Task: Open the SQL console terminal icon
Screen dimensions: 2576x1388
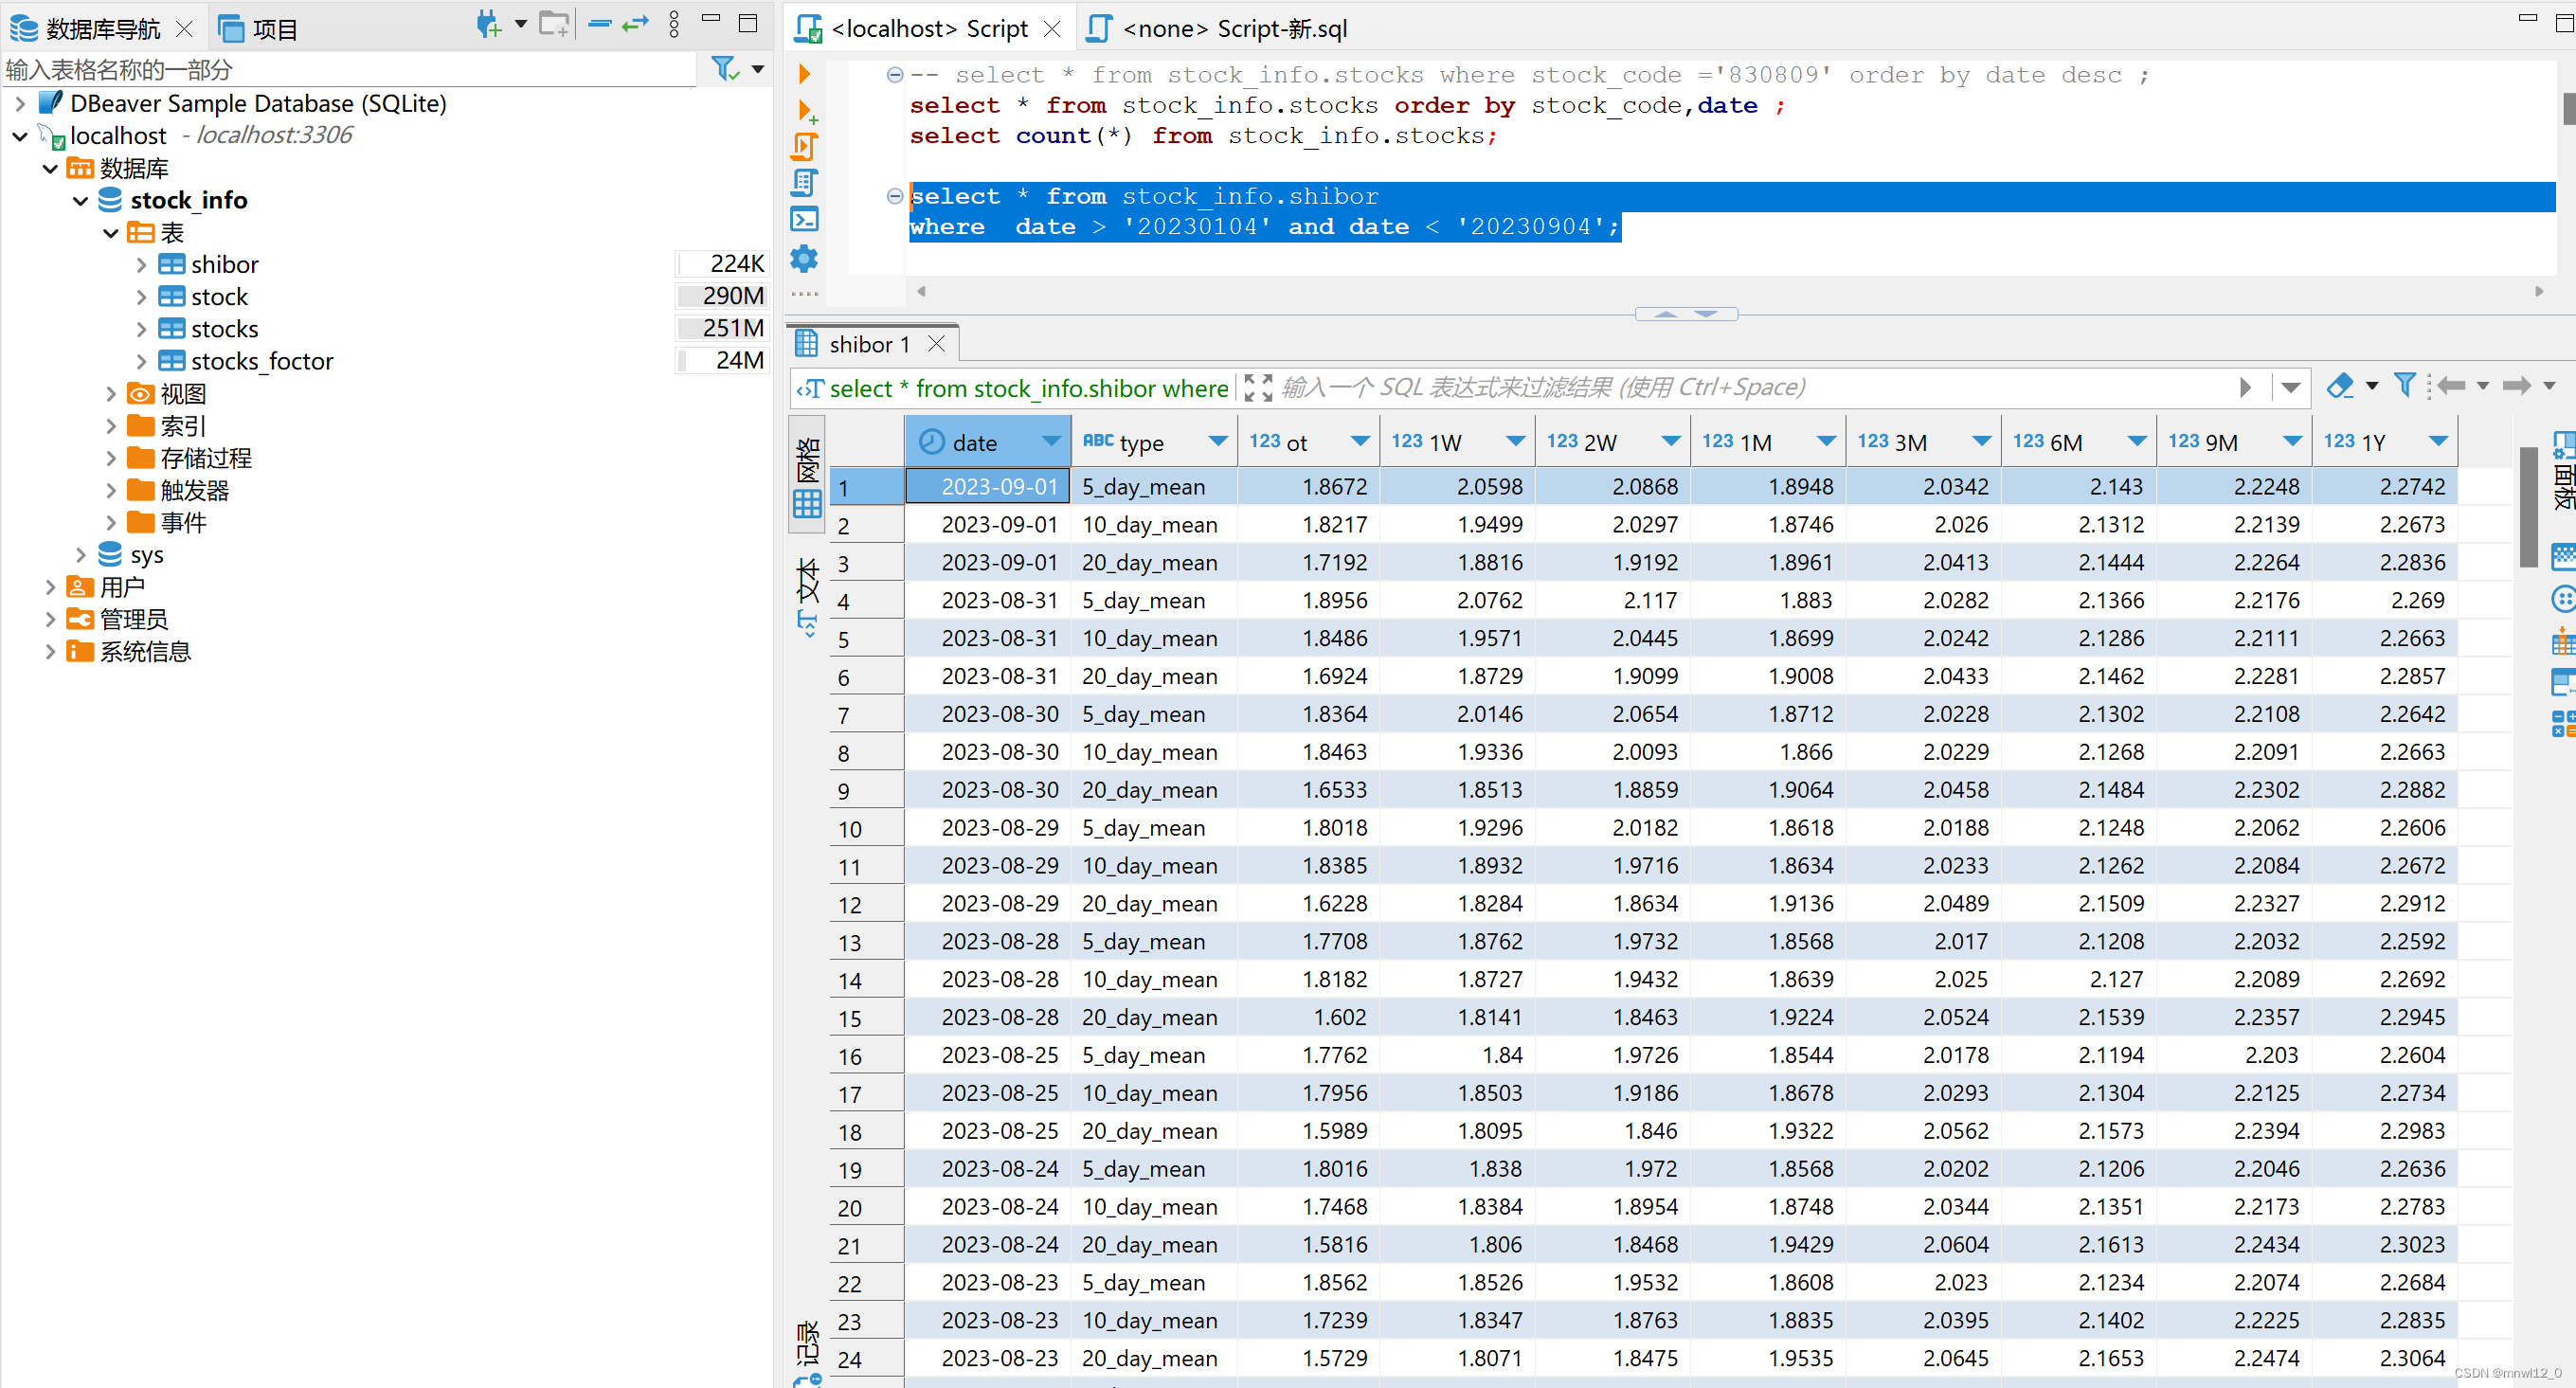Action: (x=804, y=219)
